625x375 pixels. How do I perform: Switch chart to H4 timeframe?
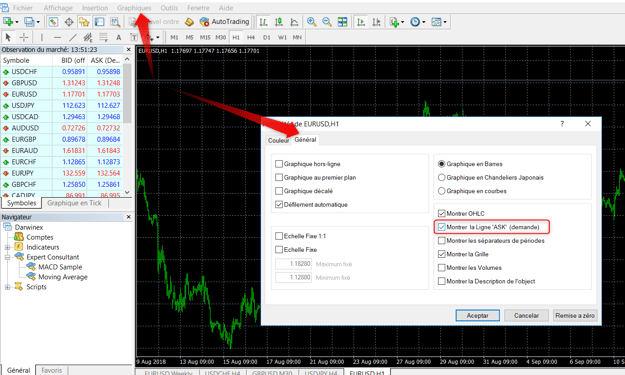tap(251, 37)
